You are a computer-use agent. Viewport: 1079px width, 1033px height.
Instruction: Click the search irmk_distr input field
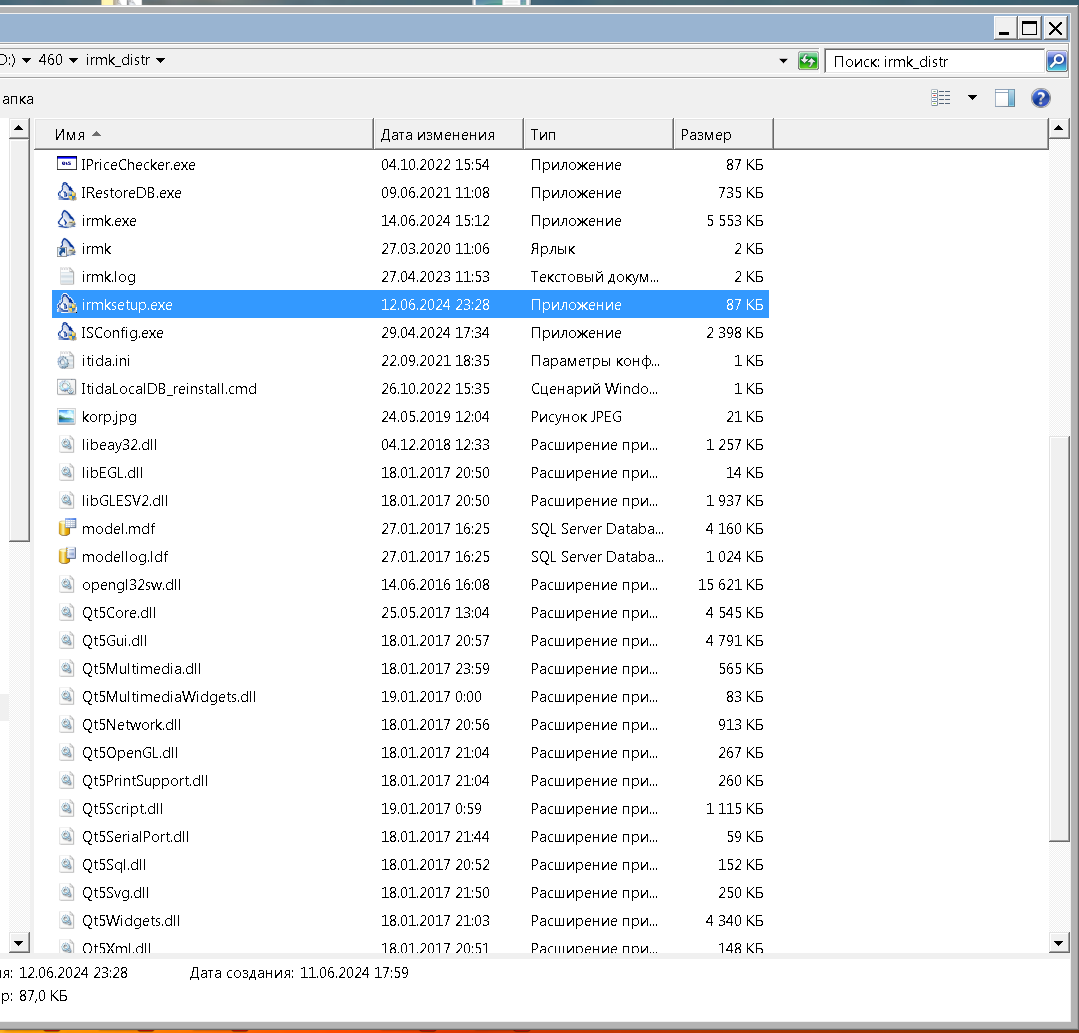point(934,61)
